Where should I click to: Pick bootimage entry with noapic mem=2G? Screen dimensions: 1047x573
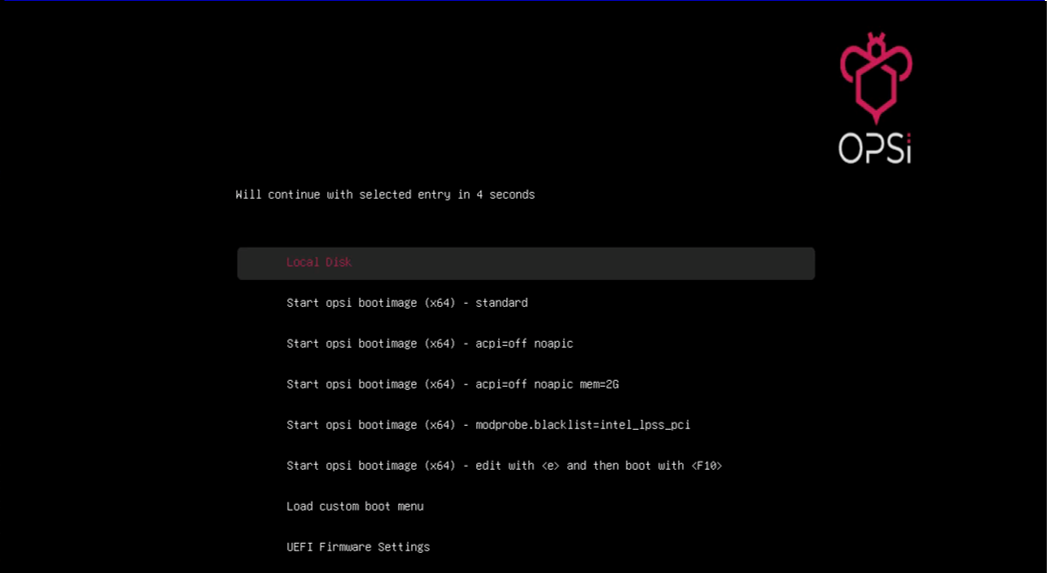(452, 385)
